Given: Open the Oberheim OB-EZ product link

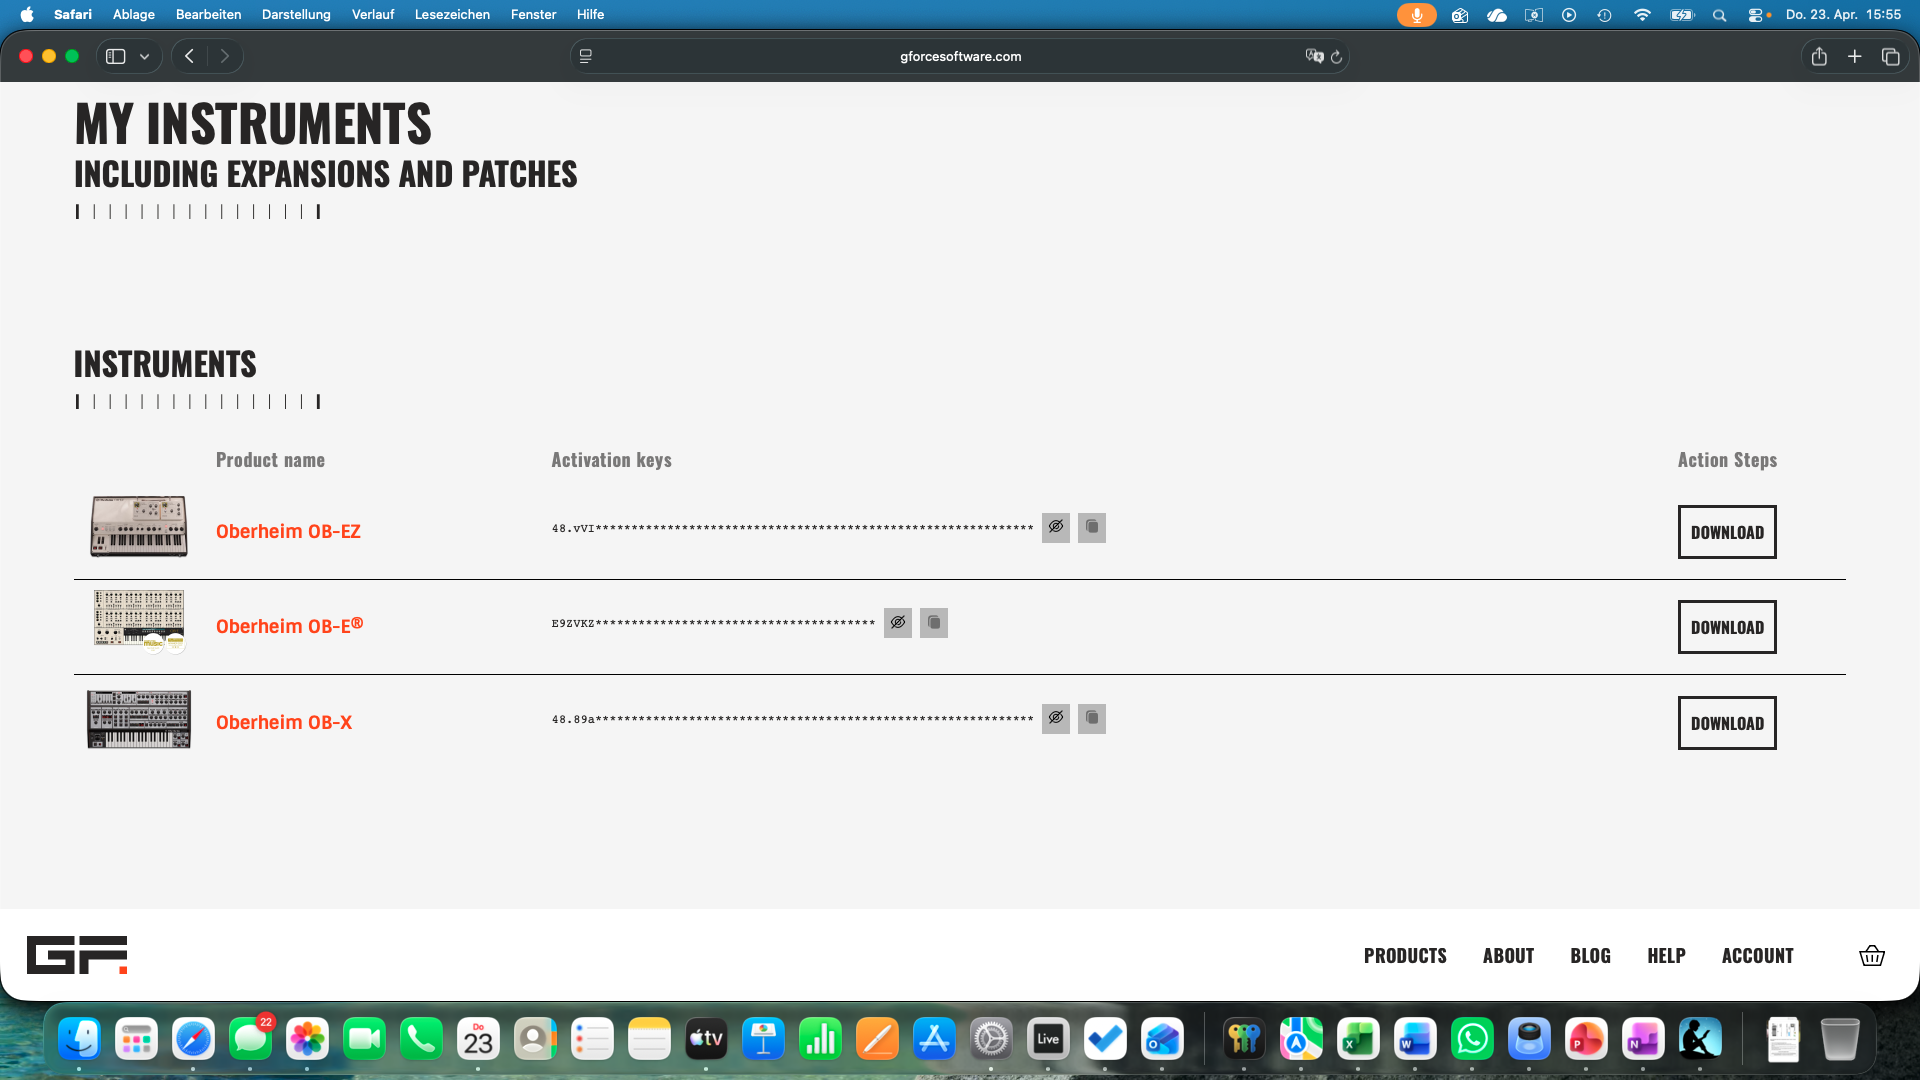Looking at the screenshot, I should click(288, 531).
